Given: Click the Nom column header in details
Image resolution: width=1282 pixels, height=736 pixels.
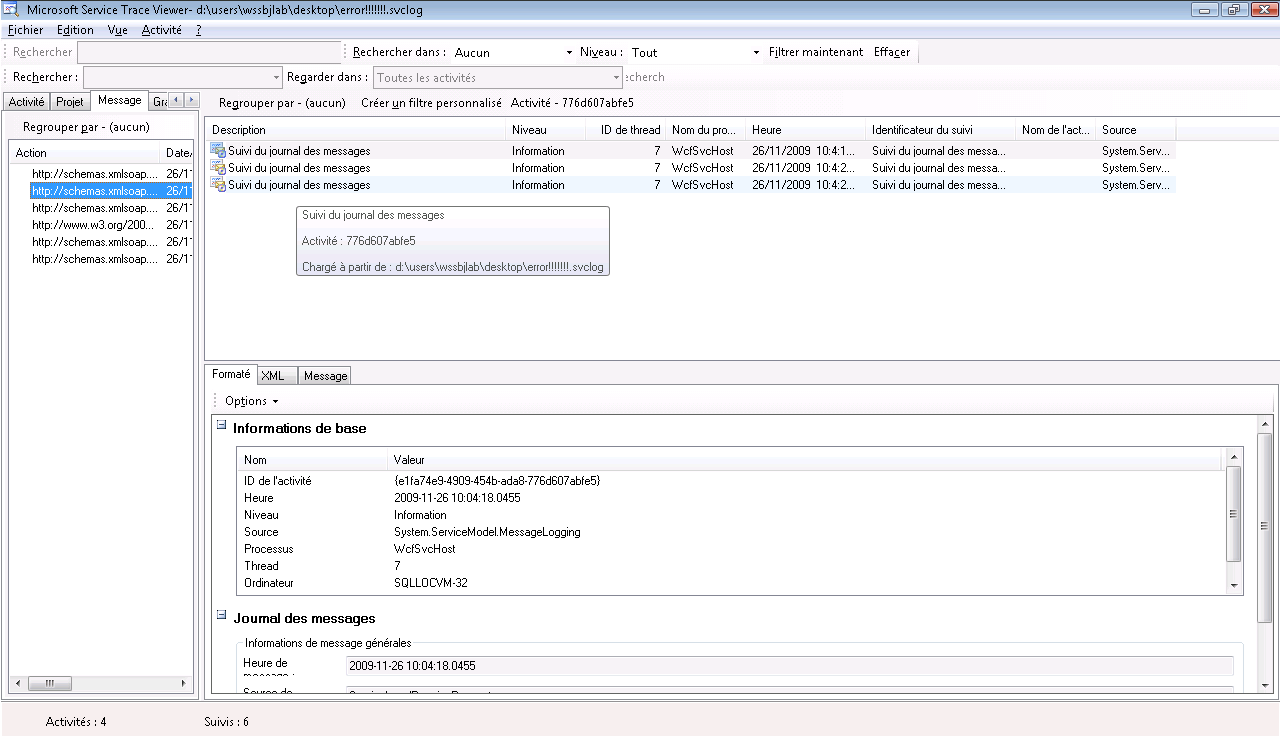Looking at the screenshot, I should [312, 460].
